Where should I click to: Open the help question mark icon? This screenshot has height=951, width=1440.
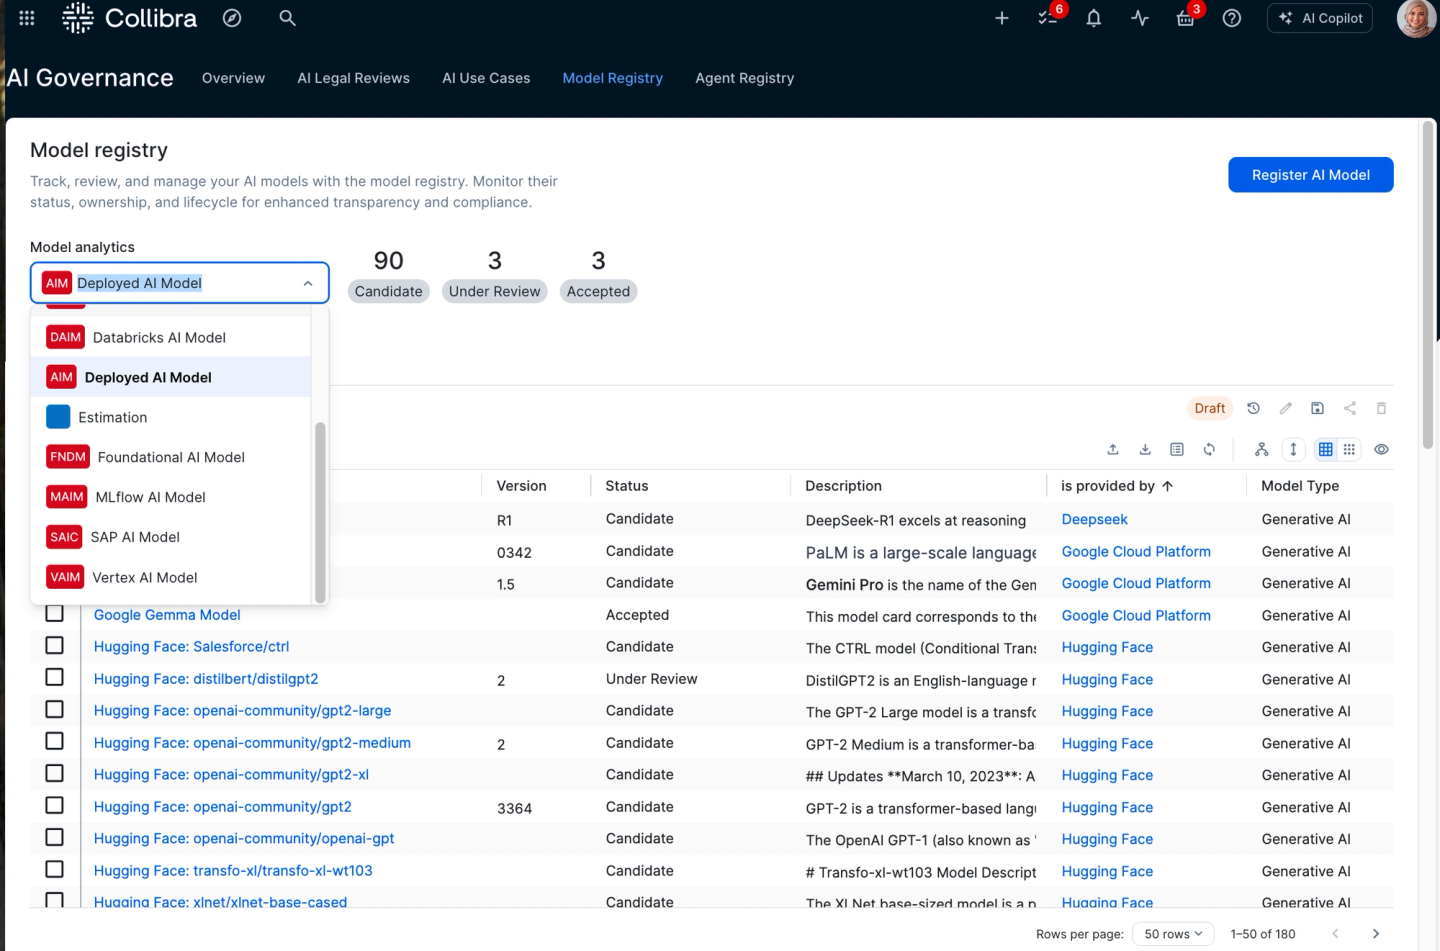coord(1232,18)
